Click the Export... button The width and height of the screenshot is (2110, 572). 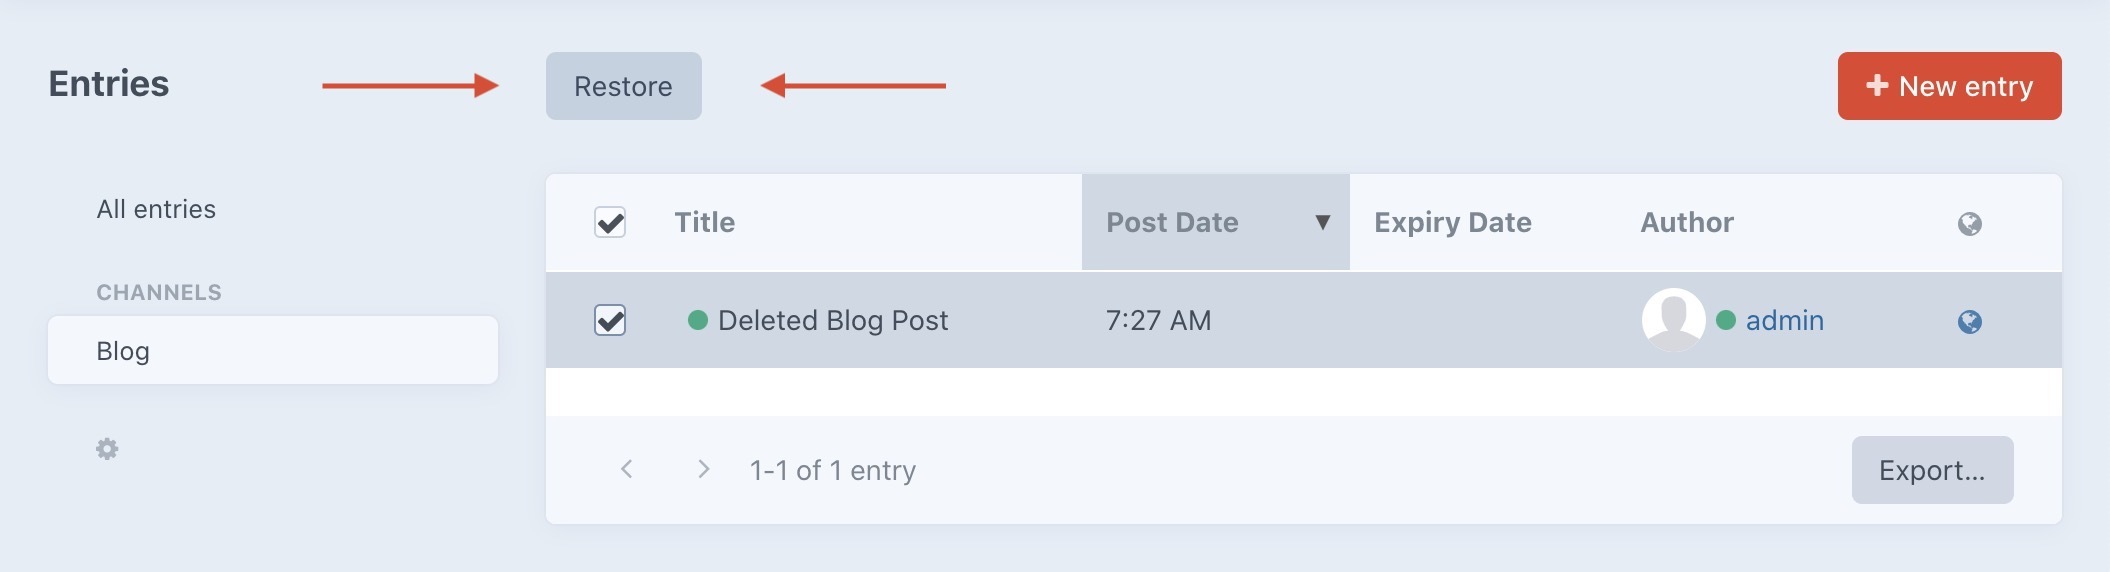click(1932, 470)
